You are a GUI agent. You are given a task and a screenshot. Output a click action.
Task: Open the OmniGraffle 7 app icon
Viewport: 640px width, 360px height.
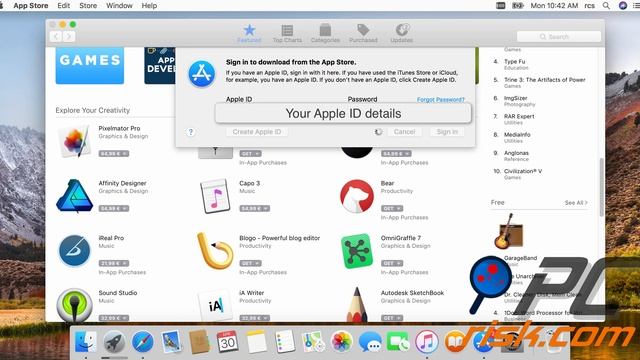pos(357,251)
